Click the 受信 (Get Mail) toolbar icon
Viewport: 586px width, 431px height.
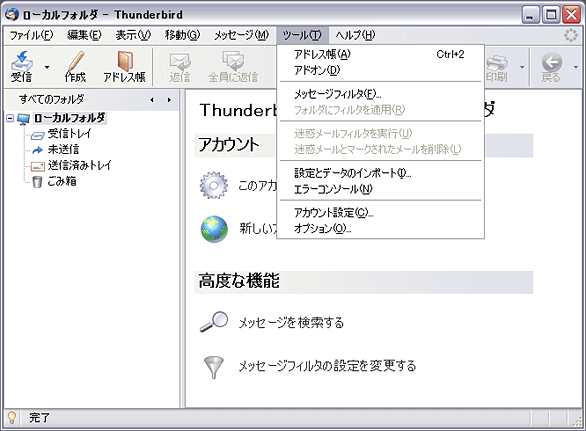pos(22,62)
